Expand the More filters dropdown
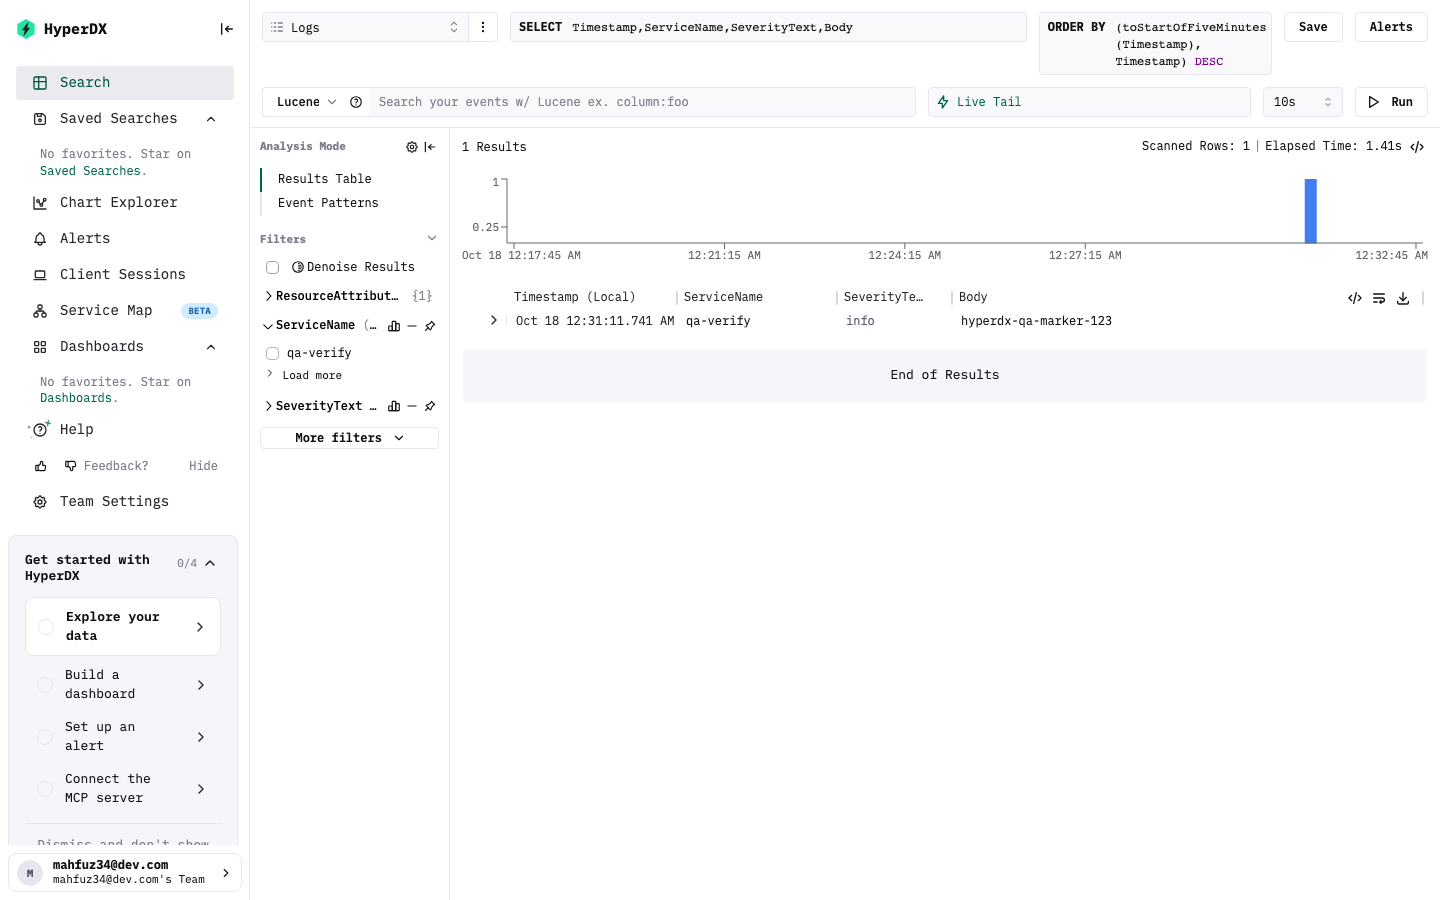The width and height of the screenshot is (1440, 900). pyautogui.click(x=349, y=438)
